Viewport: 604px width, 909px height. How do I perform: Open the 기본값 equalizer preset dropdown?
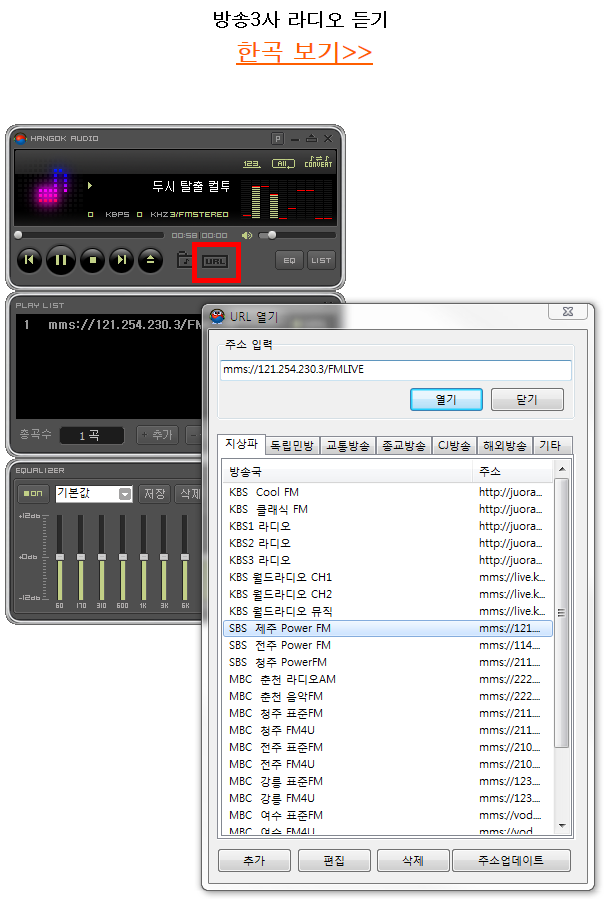(94, 493)
